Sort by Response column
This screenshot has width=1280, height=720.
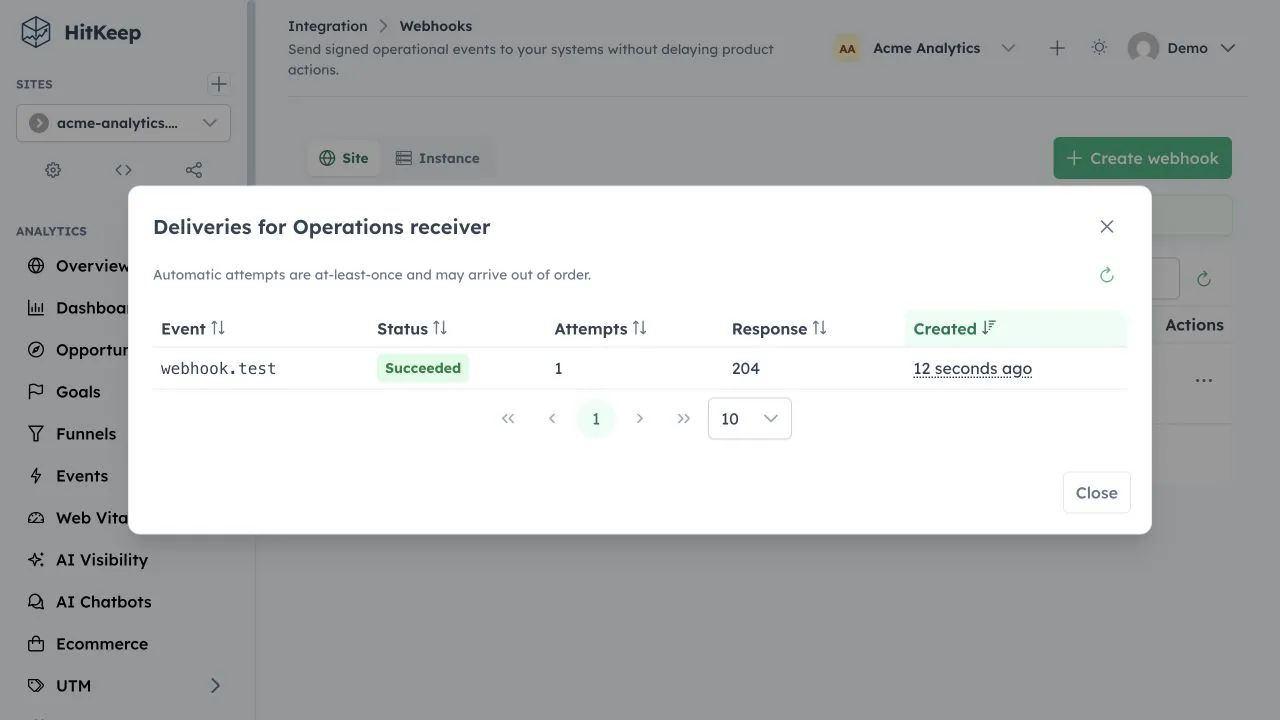pyautogui.click(x=780, y=329)
